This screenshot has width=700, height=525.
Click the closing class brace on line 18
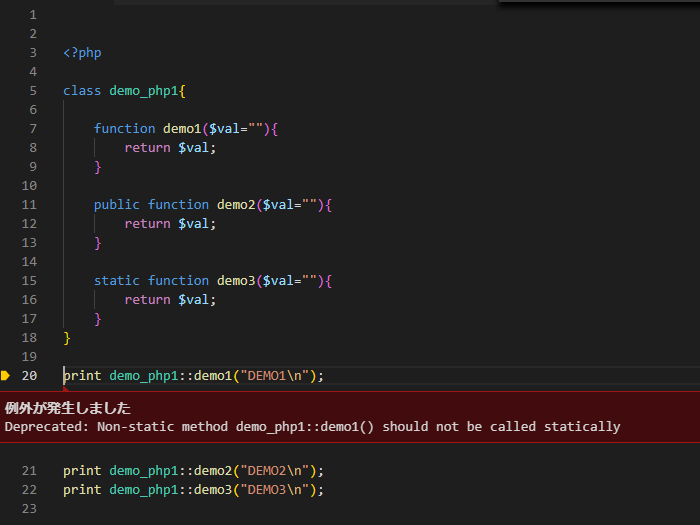tap(67, 338)
